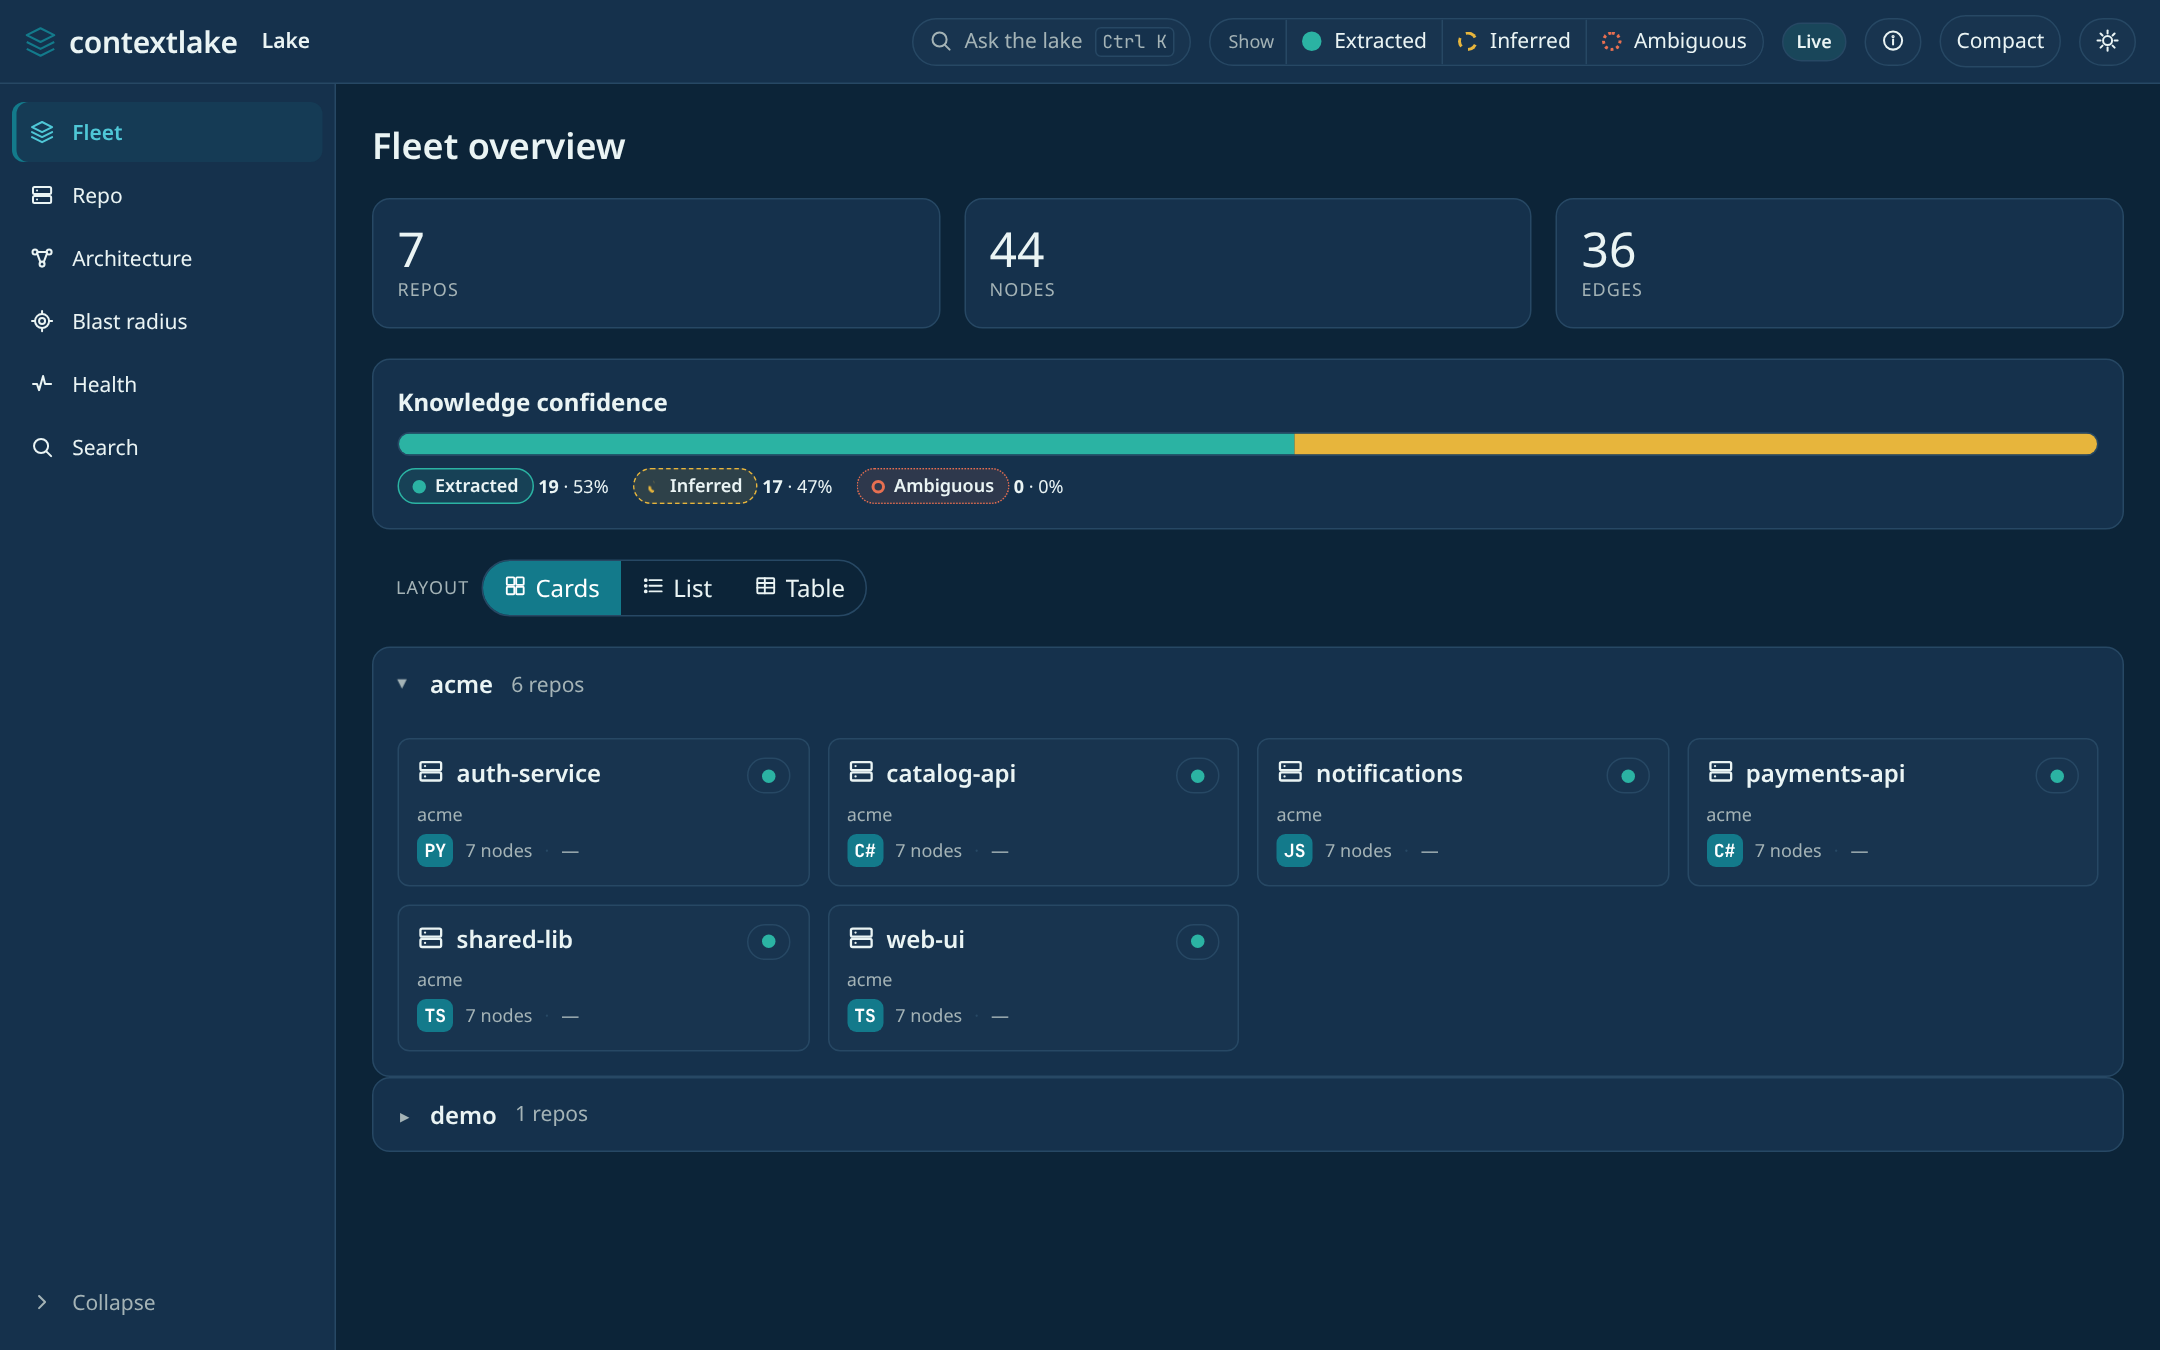The image size is (2160, 1350).
Task: Click payments-api repo icon
Action: pyautogui.click(x=1720, y=772)
